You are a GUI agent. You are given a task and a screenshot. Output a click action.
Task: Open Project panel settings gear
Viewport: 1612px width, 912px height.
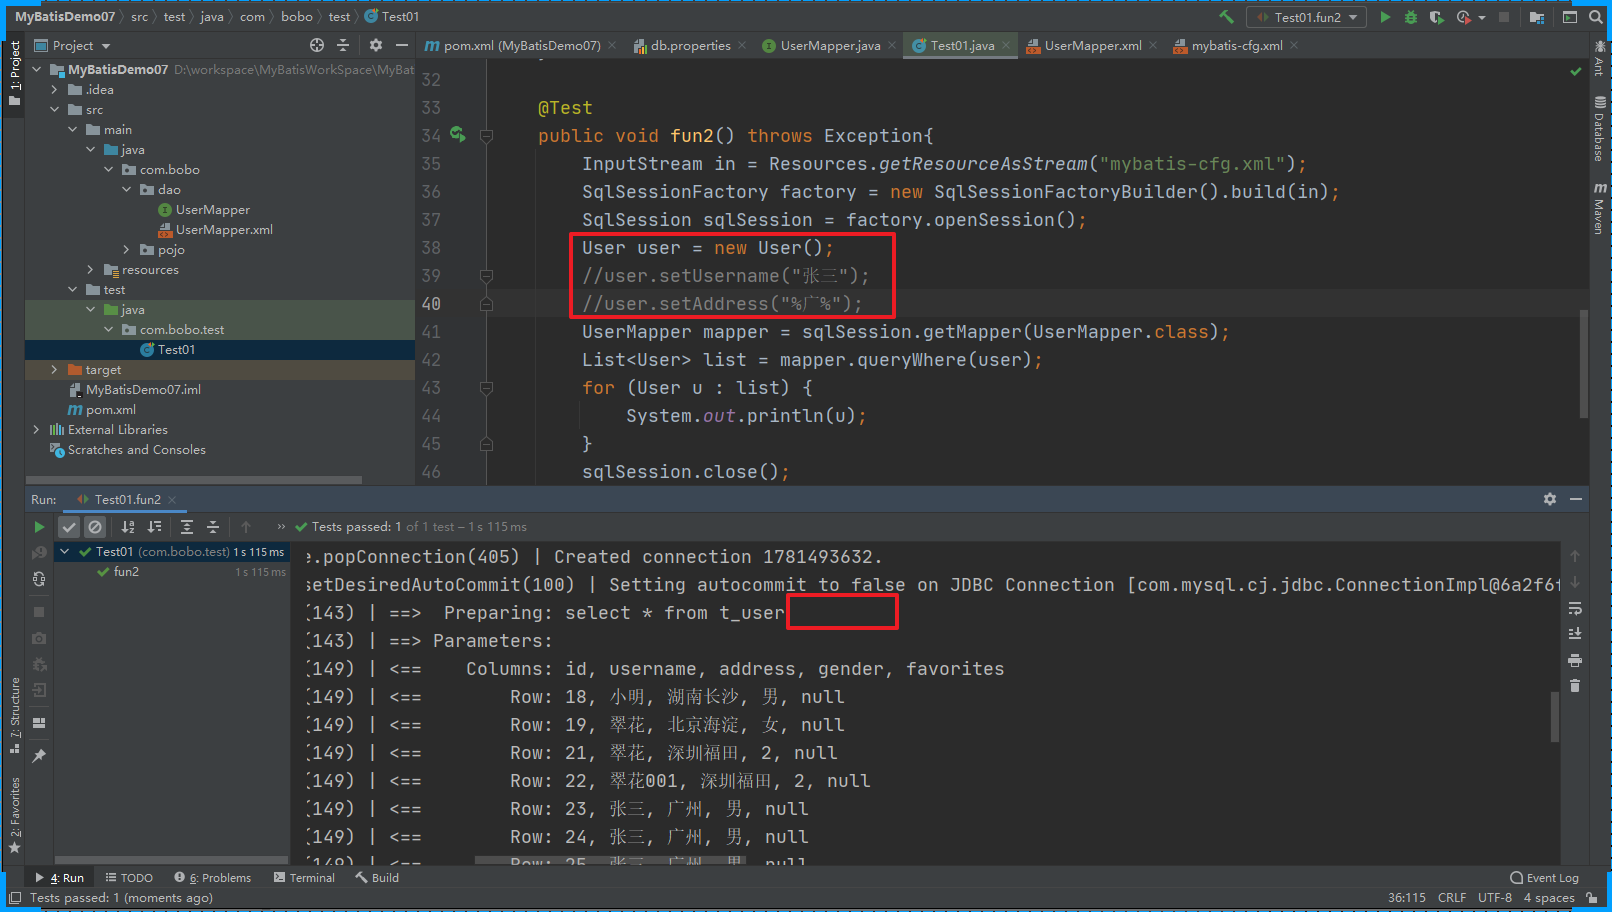pos(376,45)
